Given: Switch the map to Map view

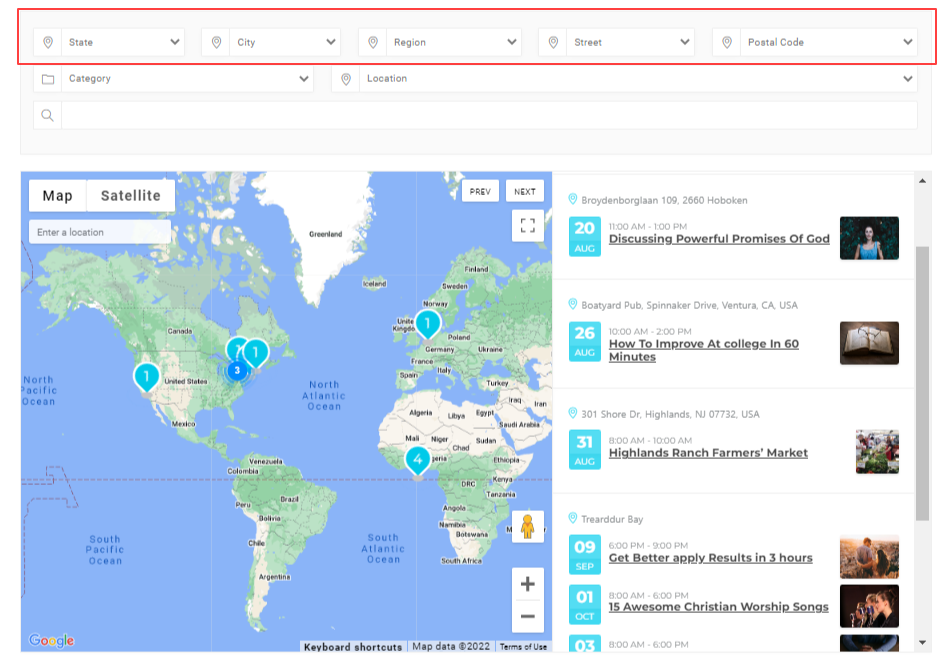Looking at the screenshot, I should tap(57, 195).
